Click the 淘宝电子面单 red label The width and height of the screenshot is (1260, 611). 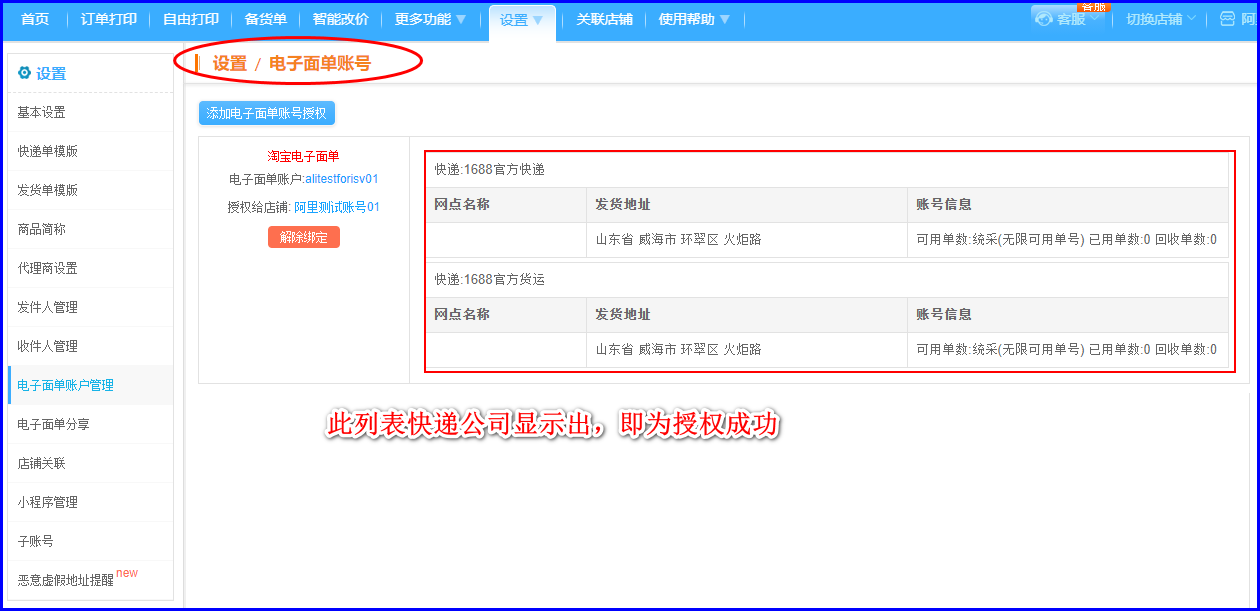click(x=303, y=156)
